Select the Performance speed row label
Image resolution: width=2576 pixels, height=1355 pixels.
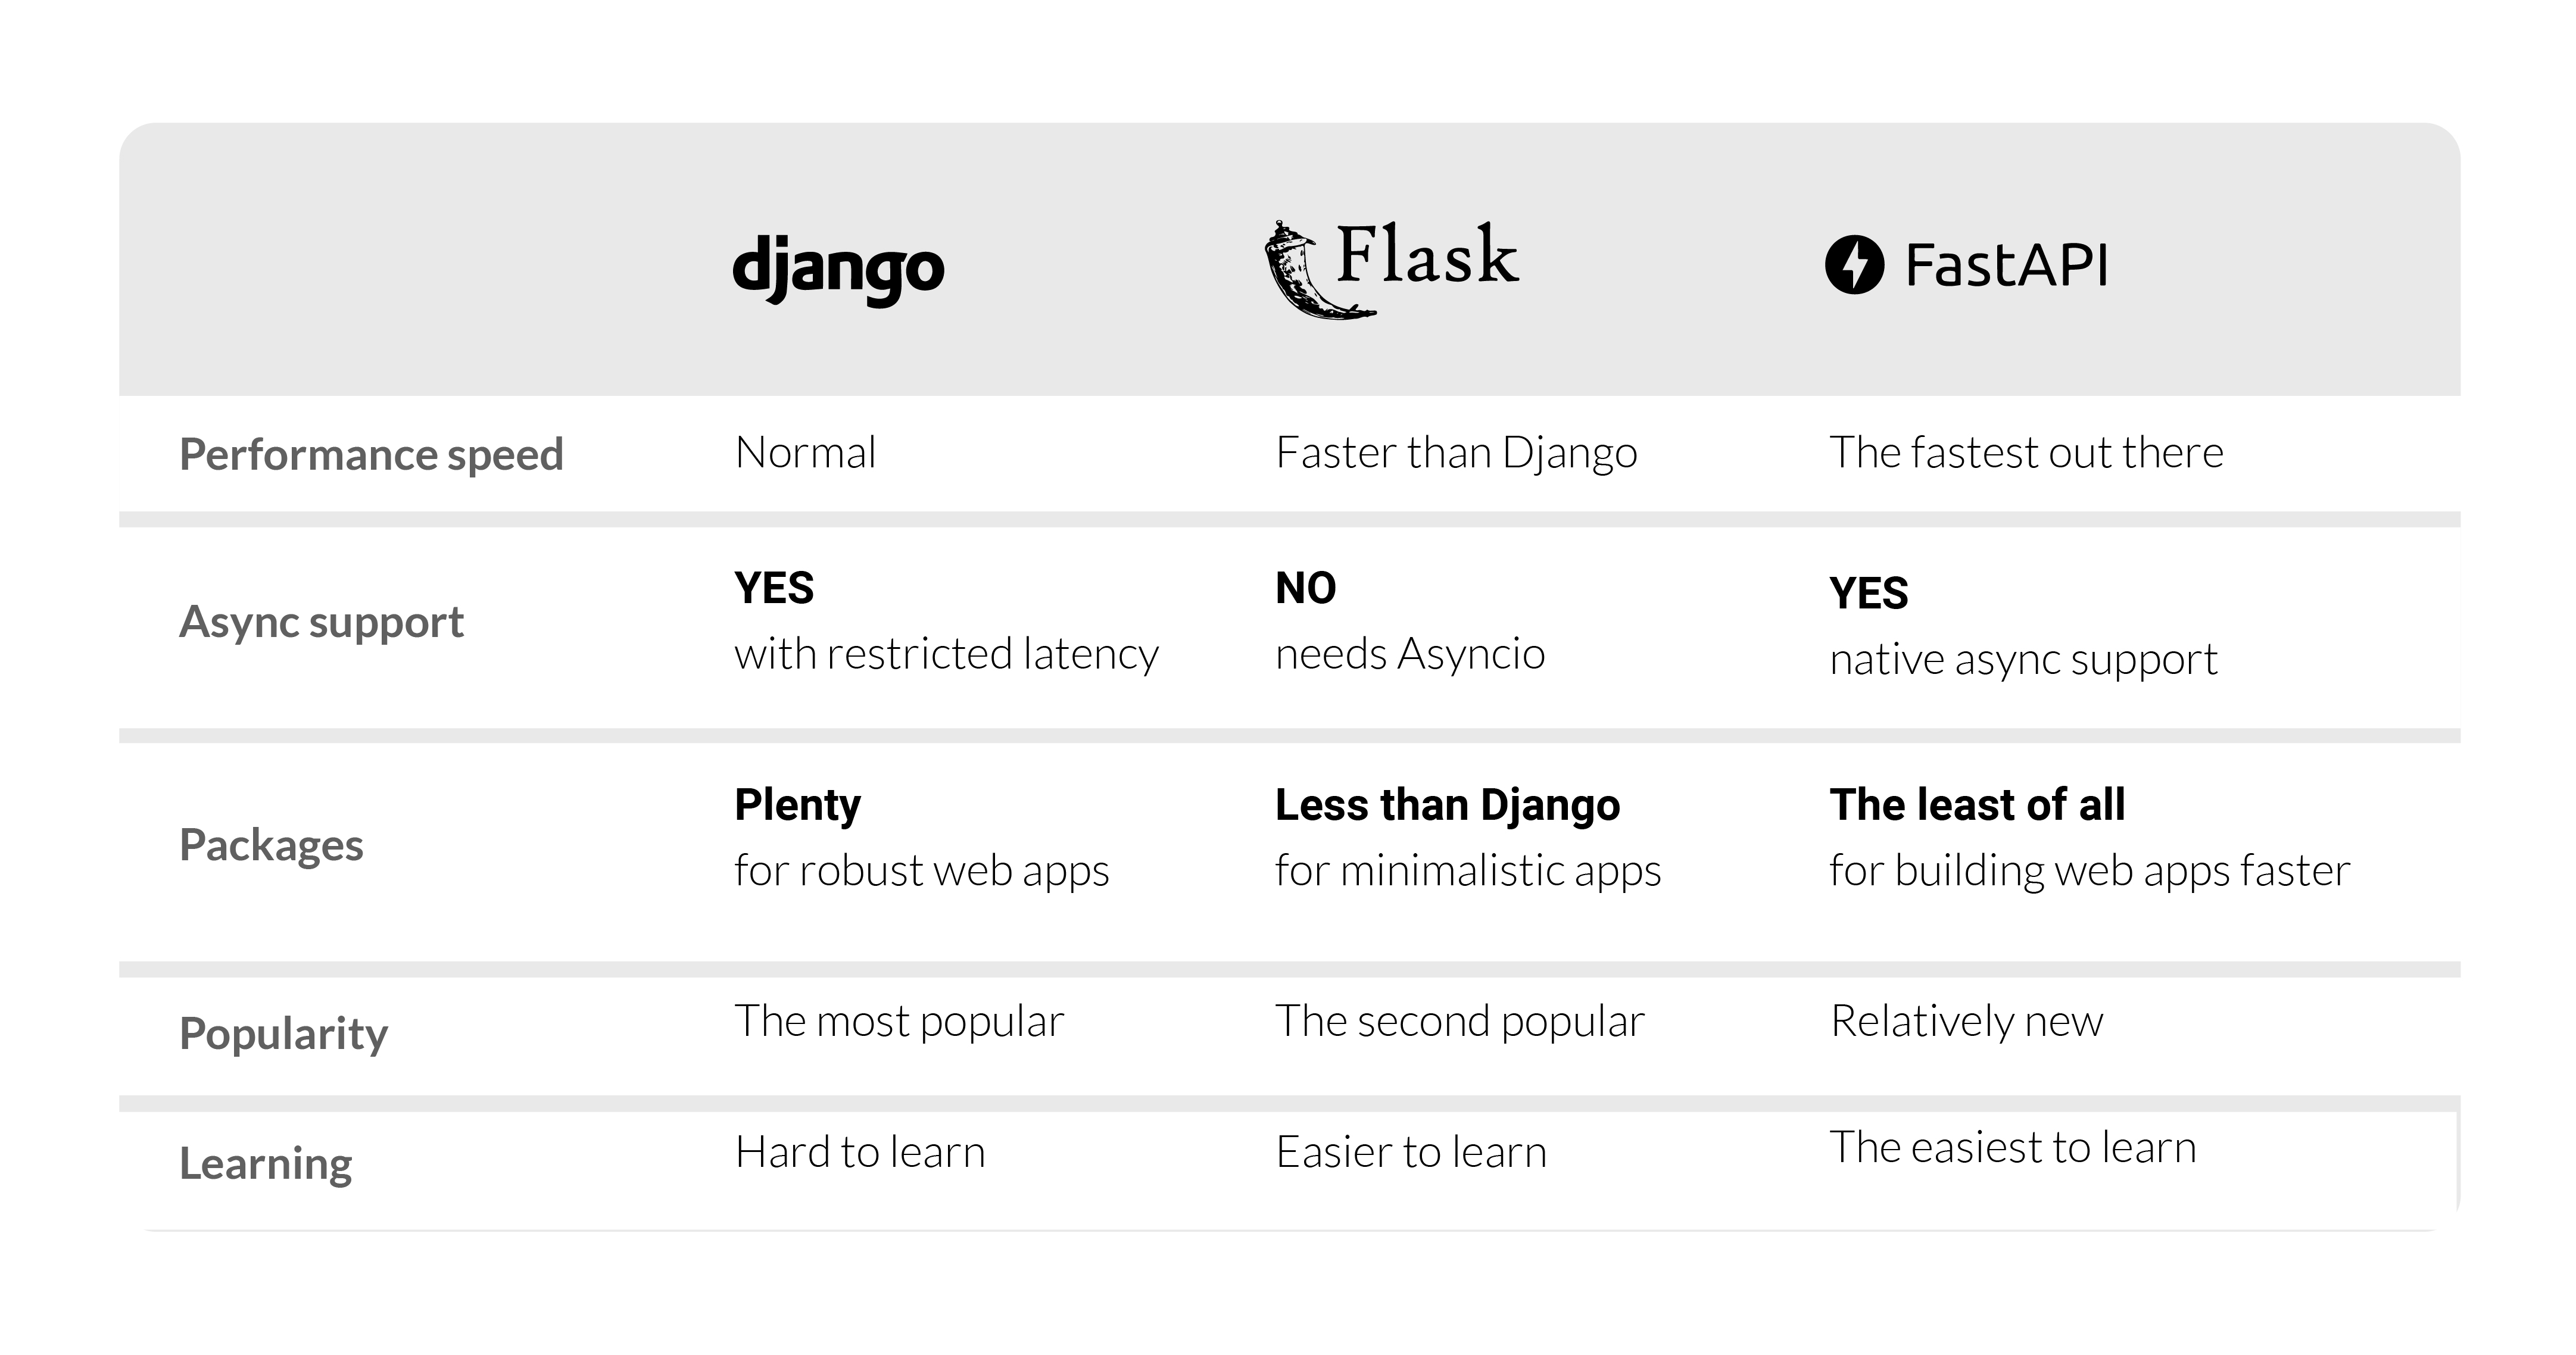click(x=371, y=454)
